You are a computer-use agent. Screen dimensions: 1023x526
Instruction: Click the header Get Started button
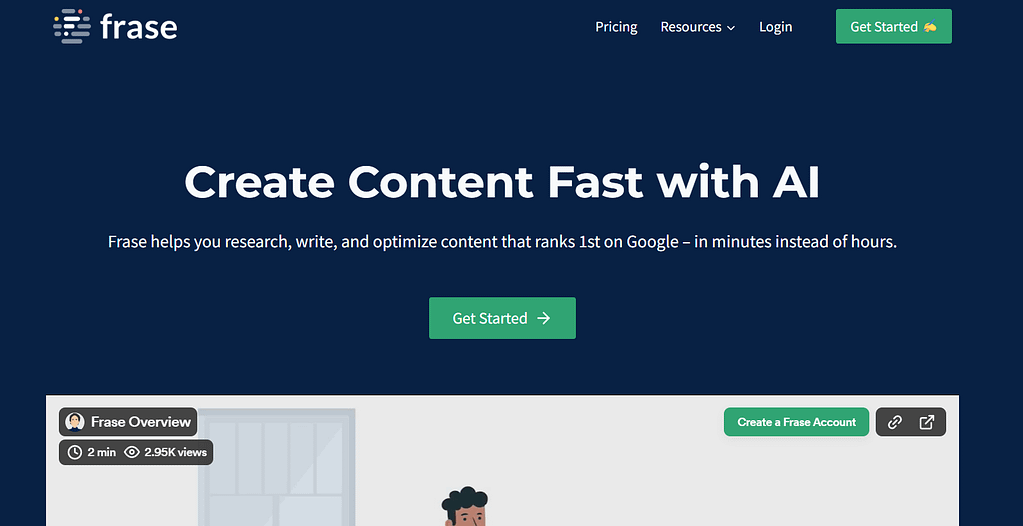pos(893,27)
